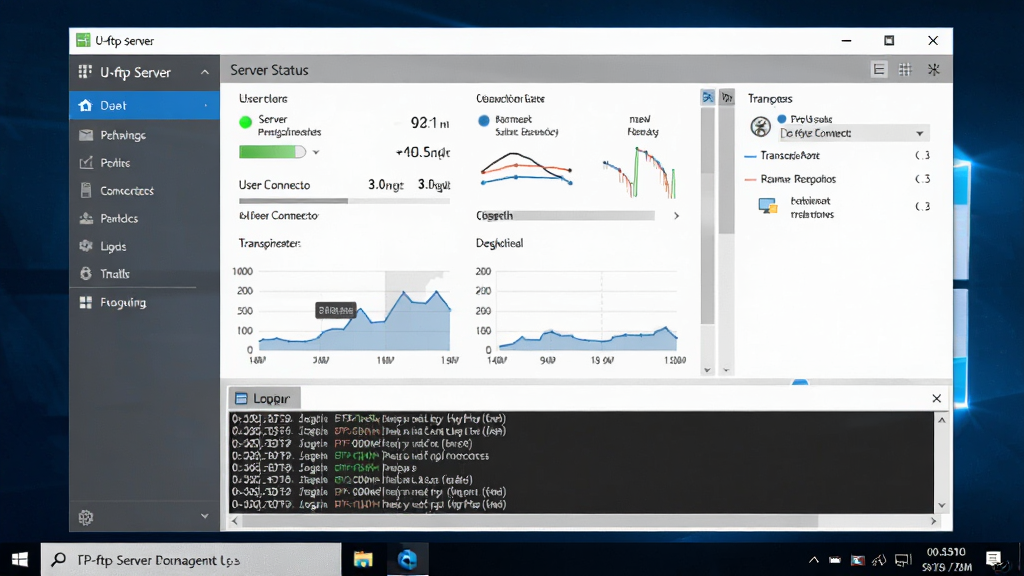The height and width of the screenshot is (576, 1024).
Task: Click the Tnaiils sidebar icon
Action: [x=86, y=274]
